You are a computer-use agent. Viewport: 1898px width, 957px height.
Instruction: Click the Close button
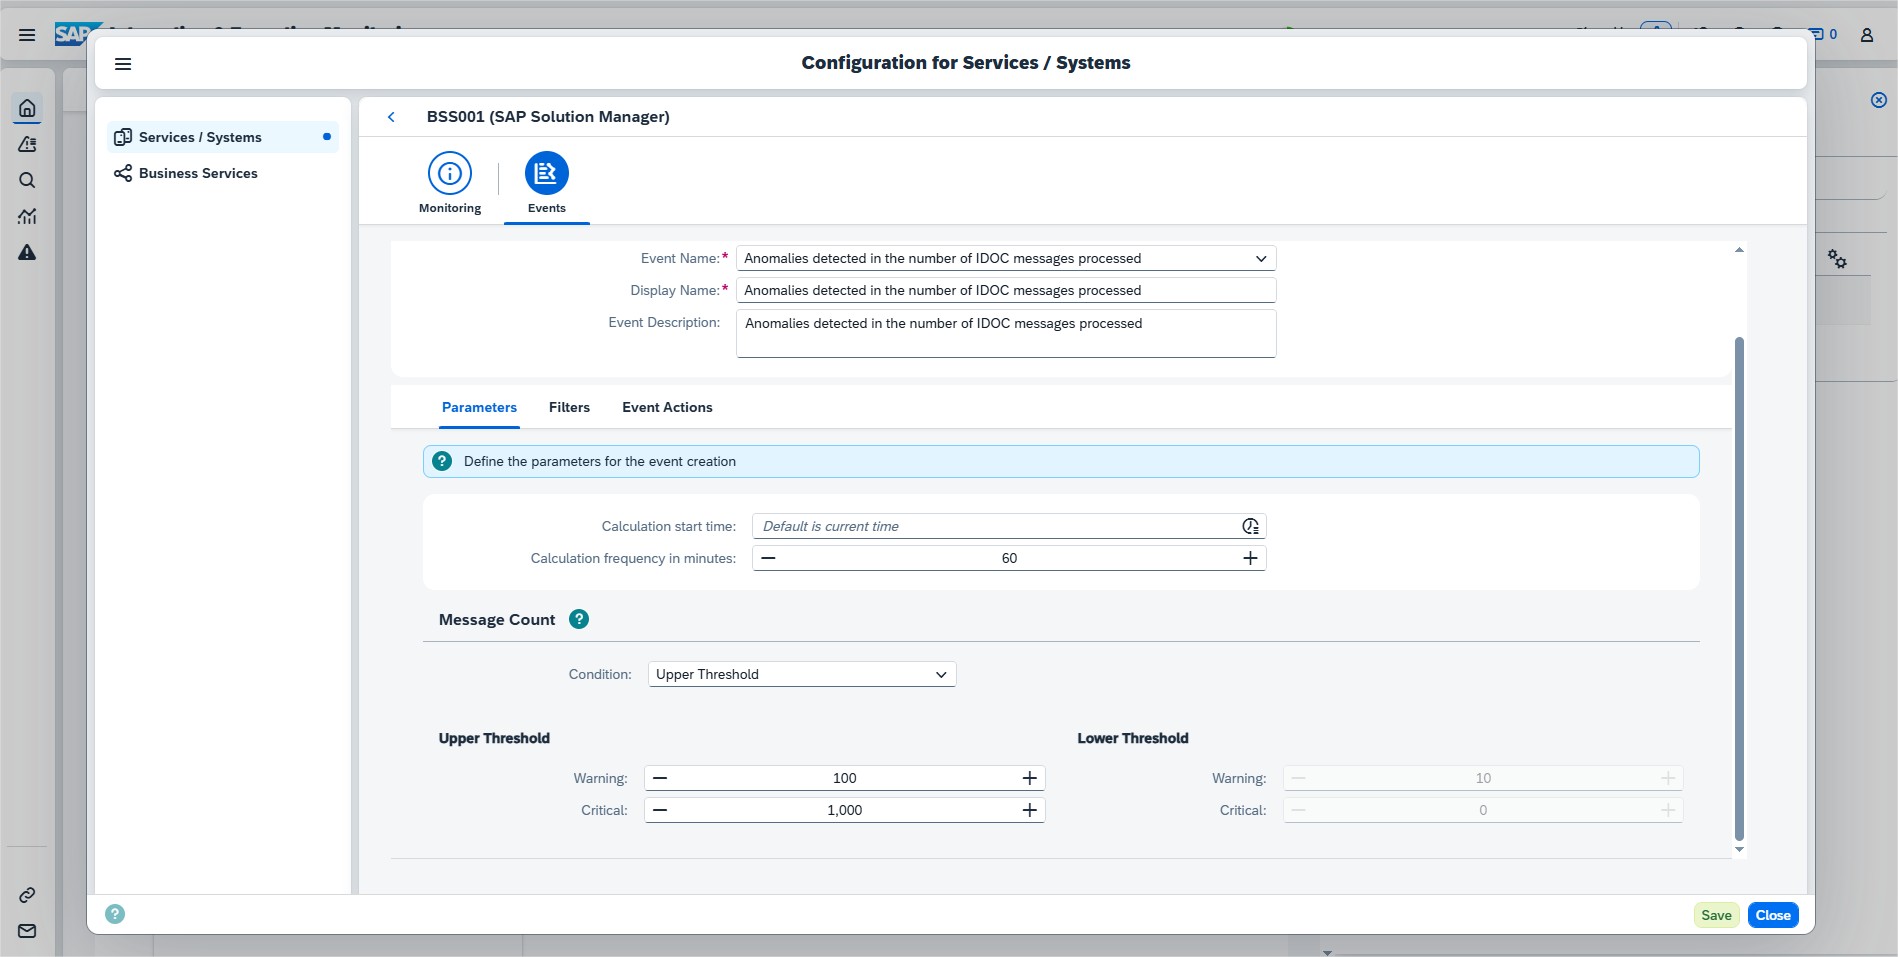tap(1772, 915)
